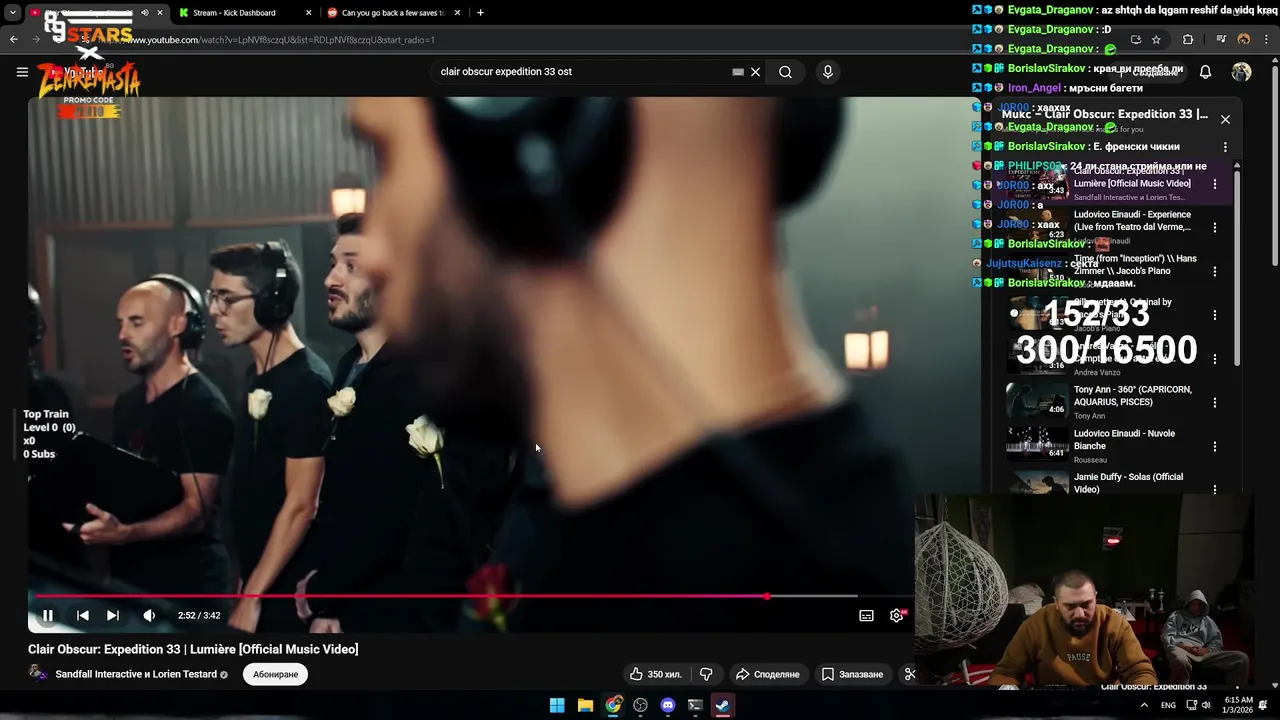Skip to next video in player
The width and height of the screenshot is (1280, 720).
pyautogui.click(x=113, y=615)
